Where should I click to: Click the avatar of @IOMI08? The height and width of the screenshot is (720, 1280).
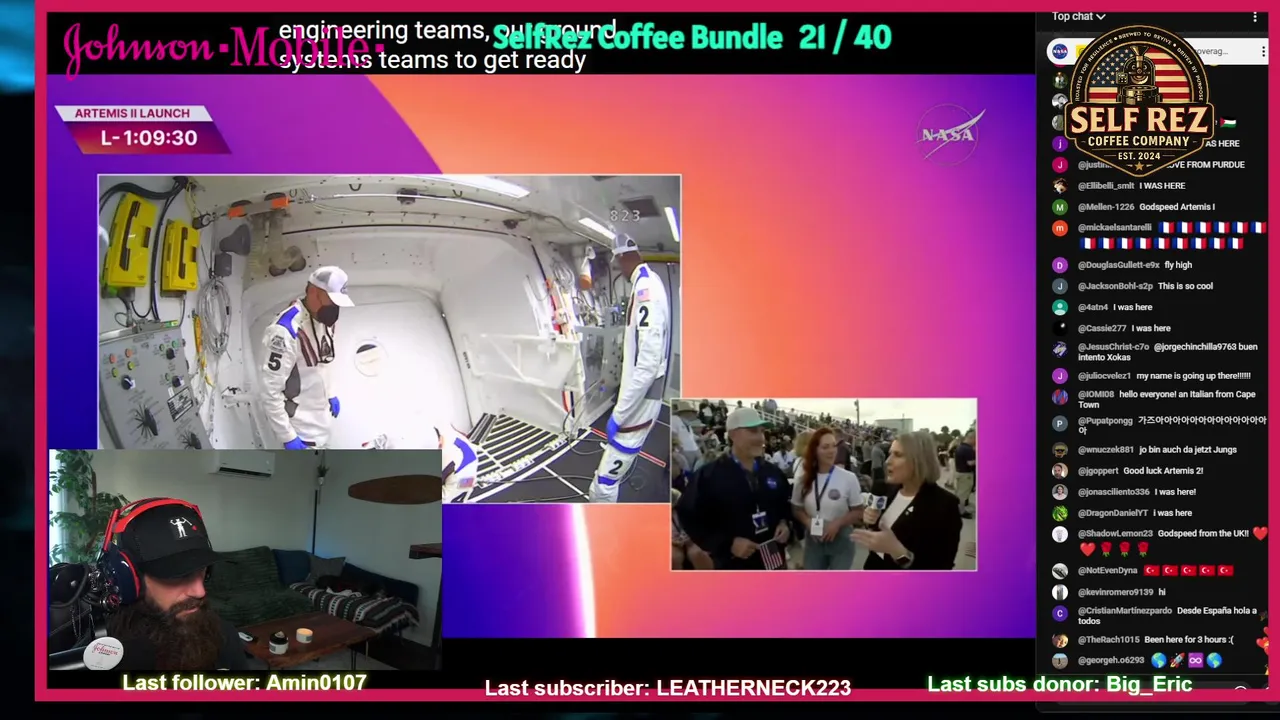pos(1060,397)
